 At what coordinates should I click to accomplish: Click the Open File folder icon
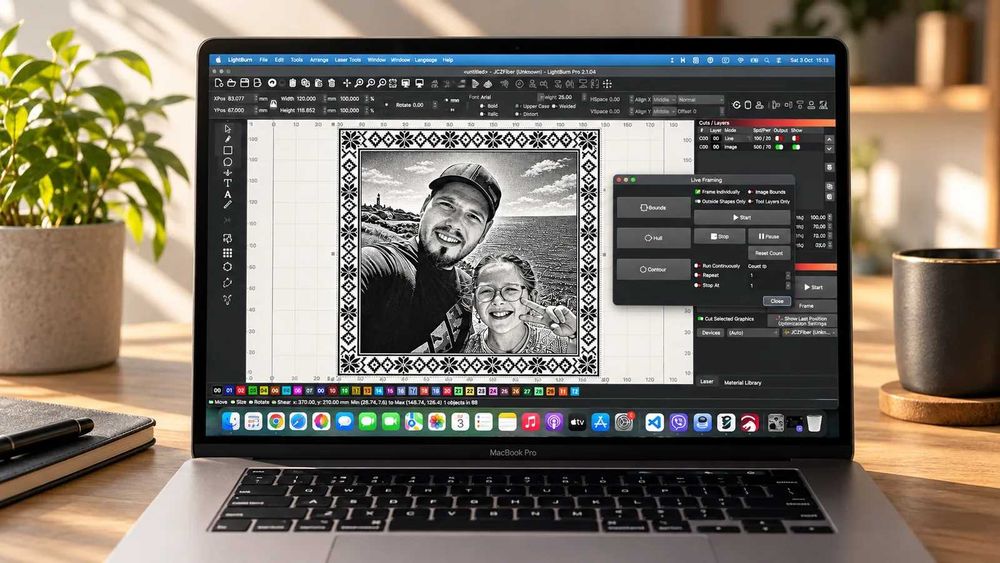click(x=232, y=84)
